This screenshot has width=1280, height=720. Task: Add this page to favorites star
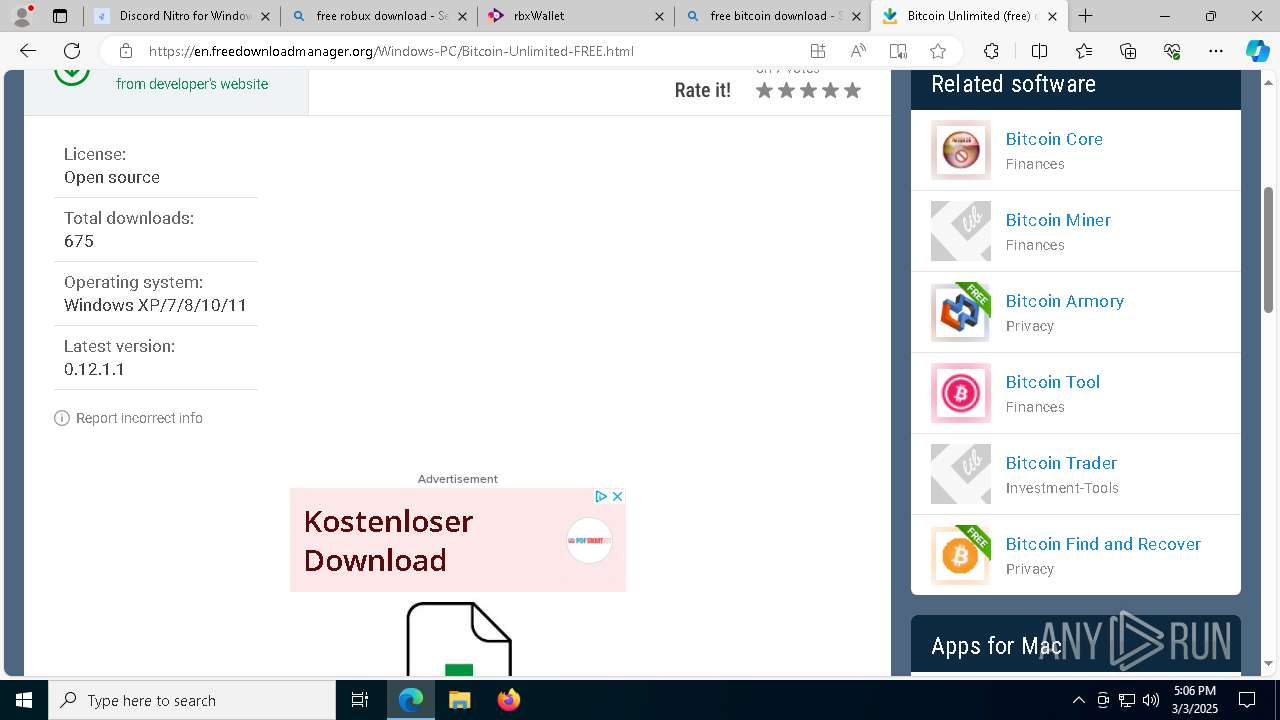938,51
